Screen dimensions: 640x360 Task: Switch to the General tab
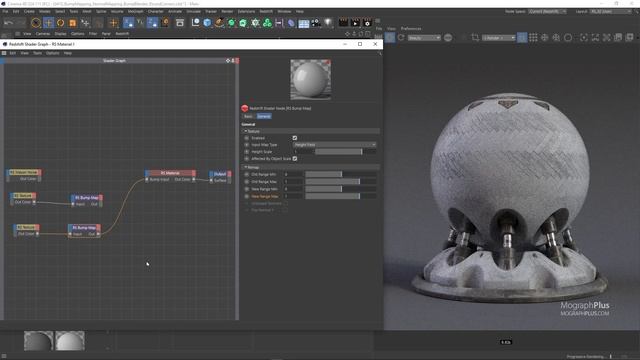click(264, 116)
